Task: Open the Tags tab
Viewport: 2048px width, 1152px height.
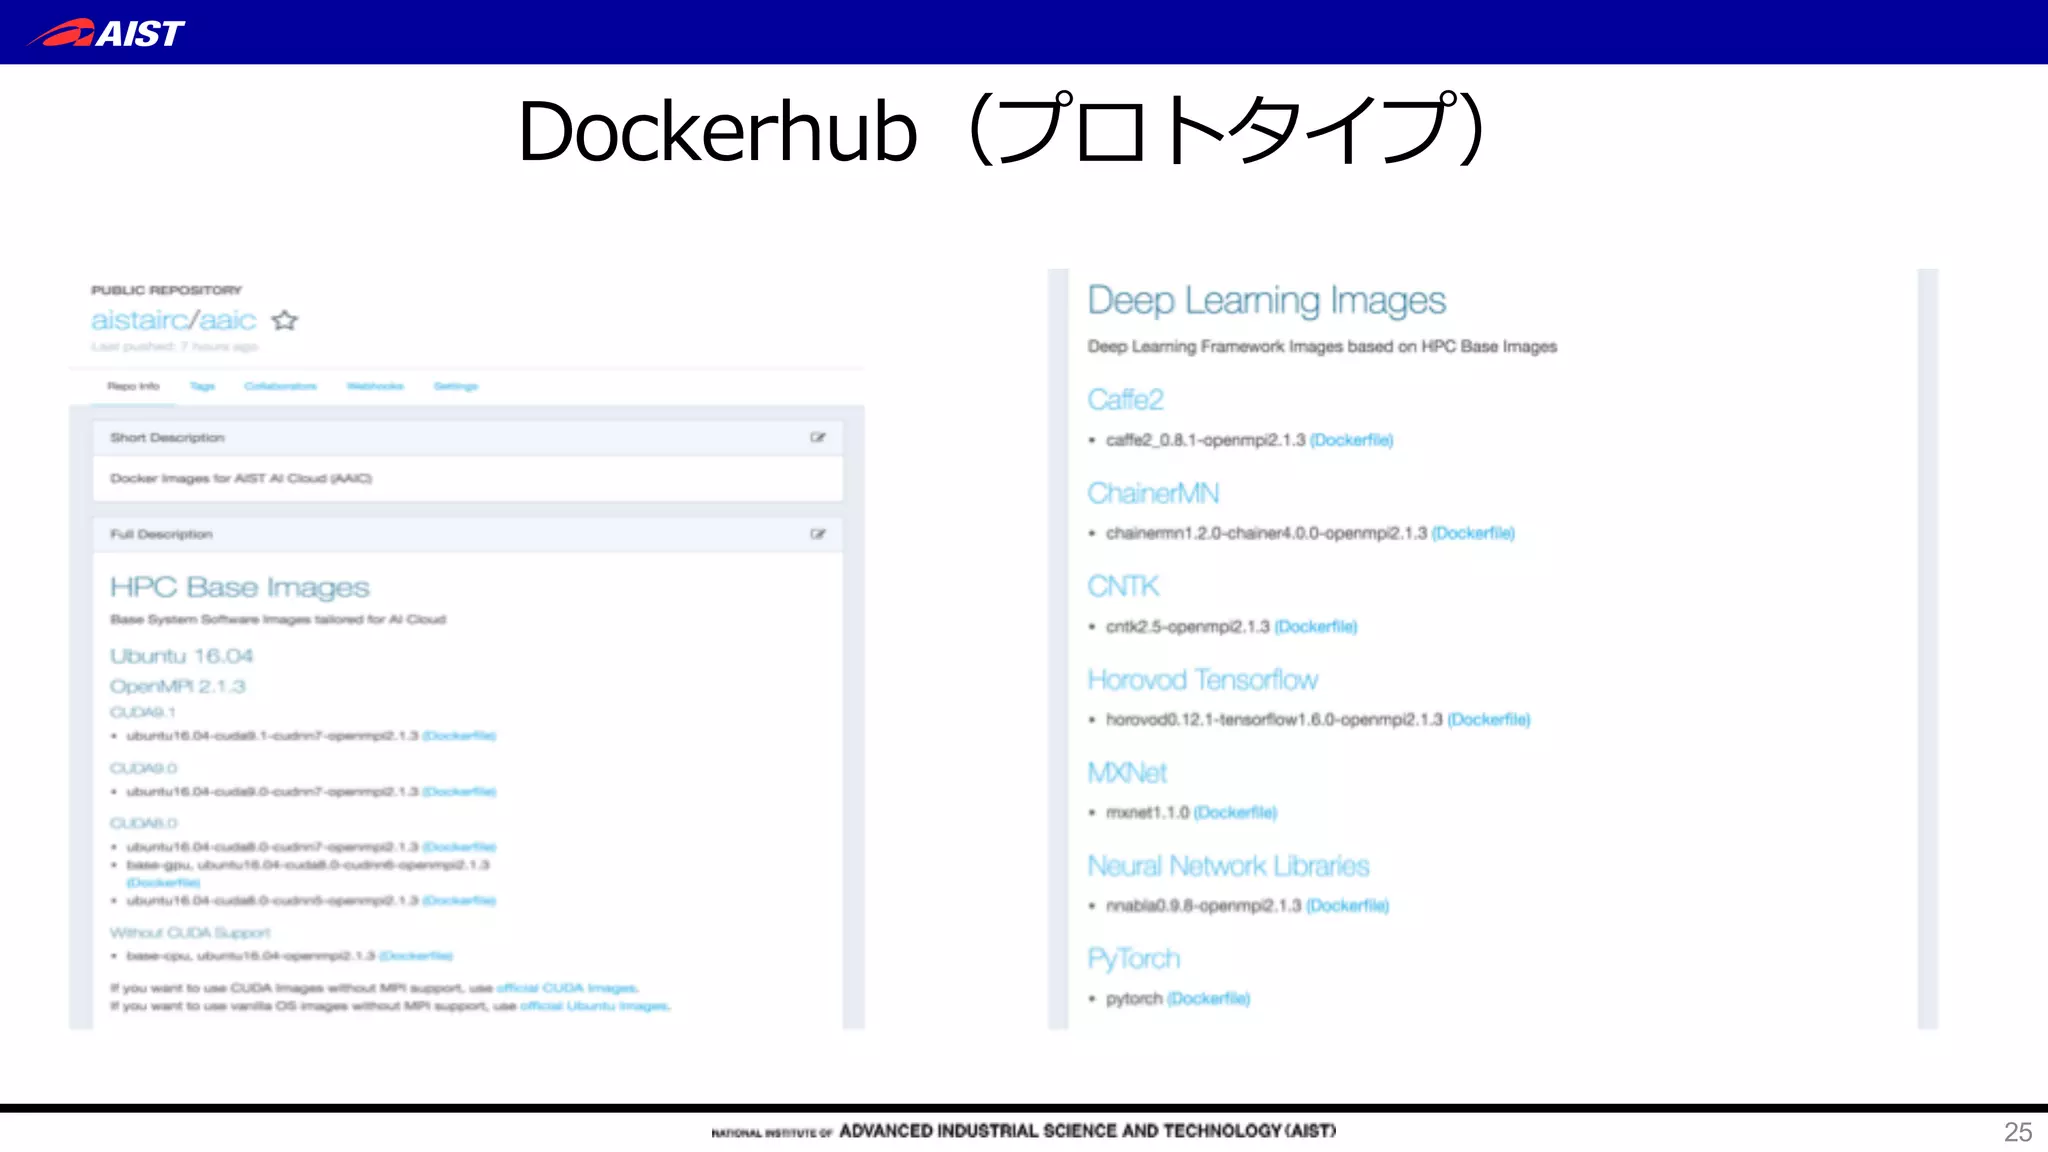Action: (x=202, y=386)
